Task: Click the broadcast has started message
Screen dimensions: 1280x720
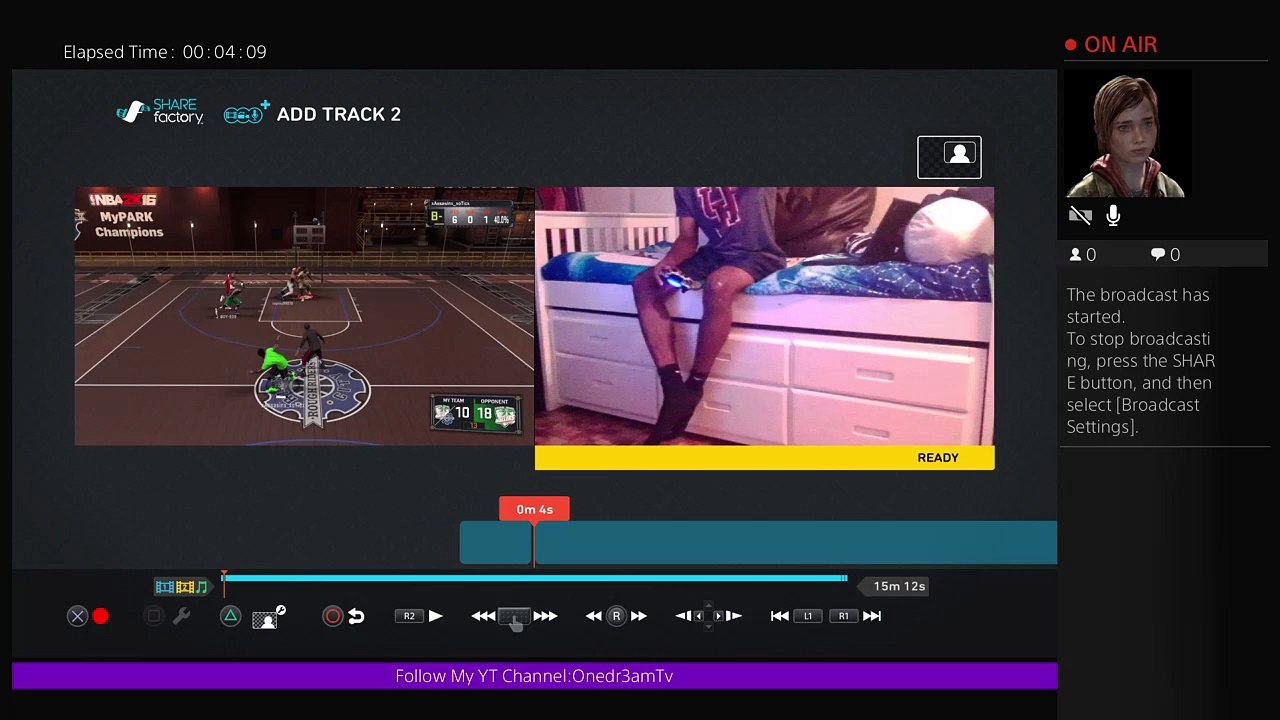Action: point(1141,361)
